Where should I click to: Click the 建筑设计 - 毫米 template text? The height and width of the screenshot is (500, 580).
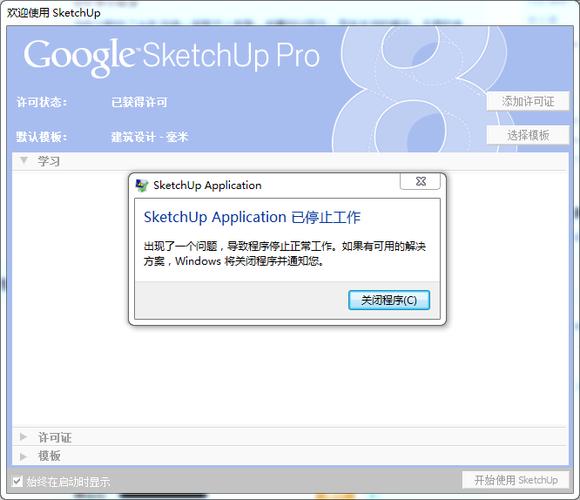[149, 137]
